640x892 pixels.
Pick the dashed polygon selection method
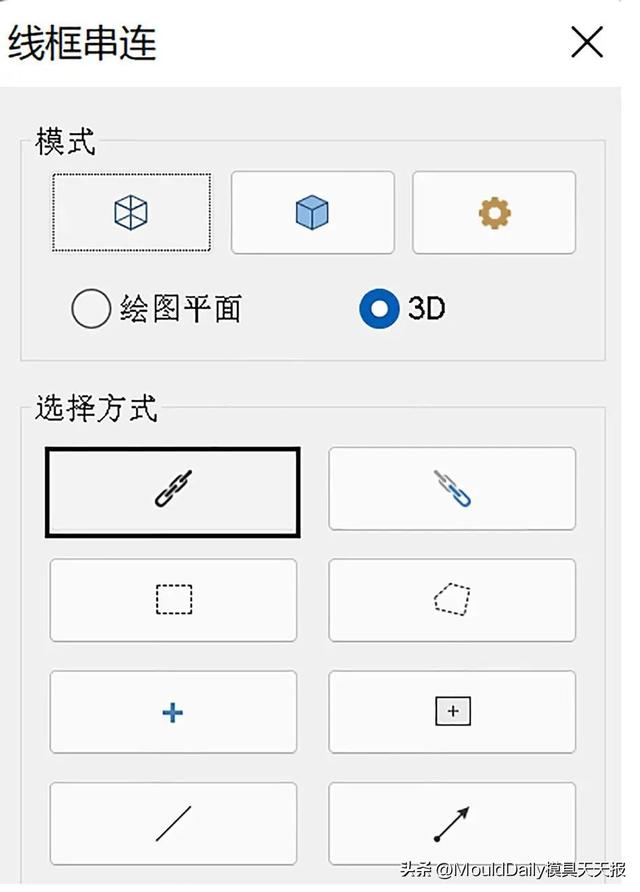click(x=452, y=600)
